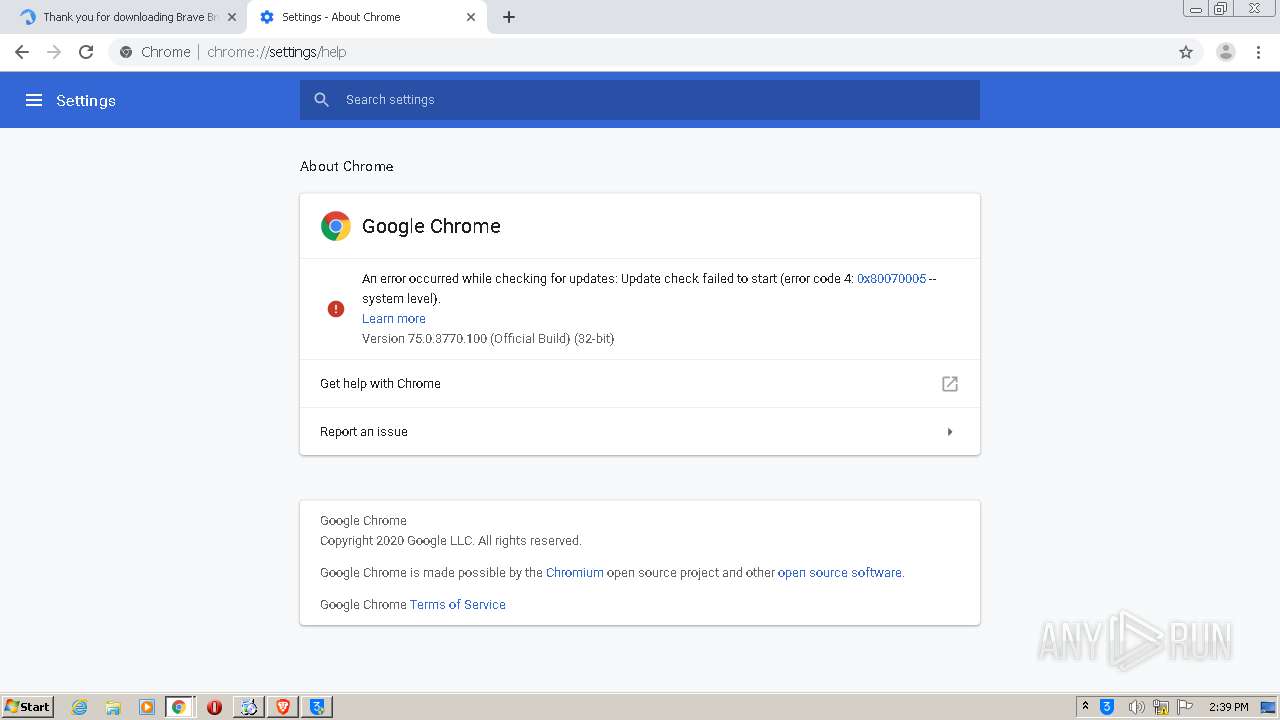Focus the Search settings field
The height and width of the screenshot is (720, 1280).
(640, 100)
